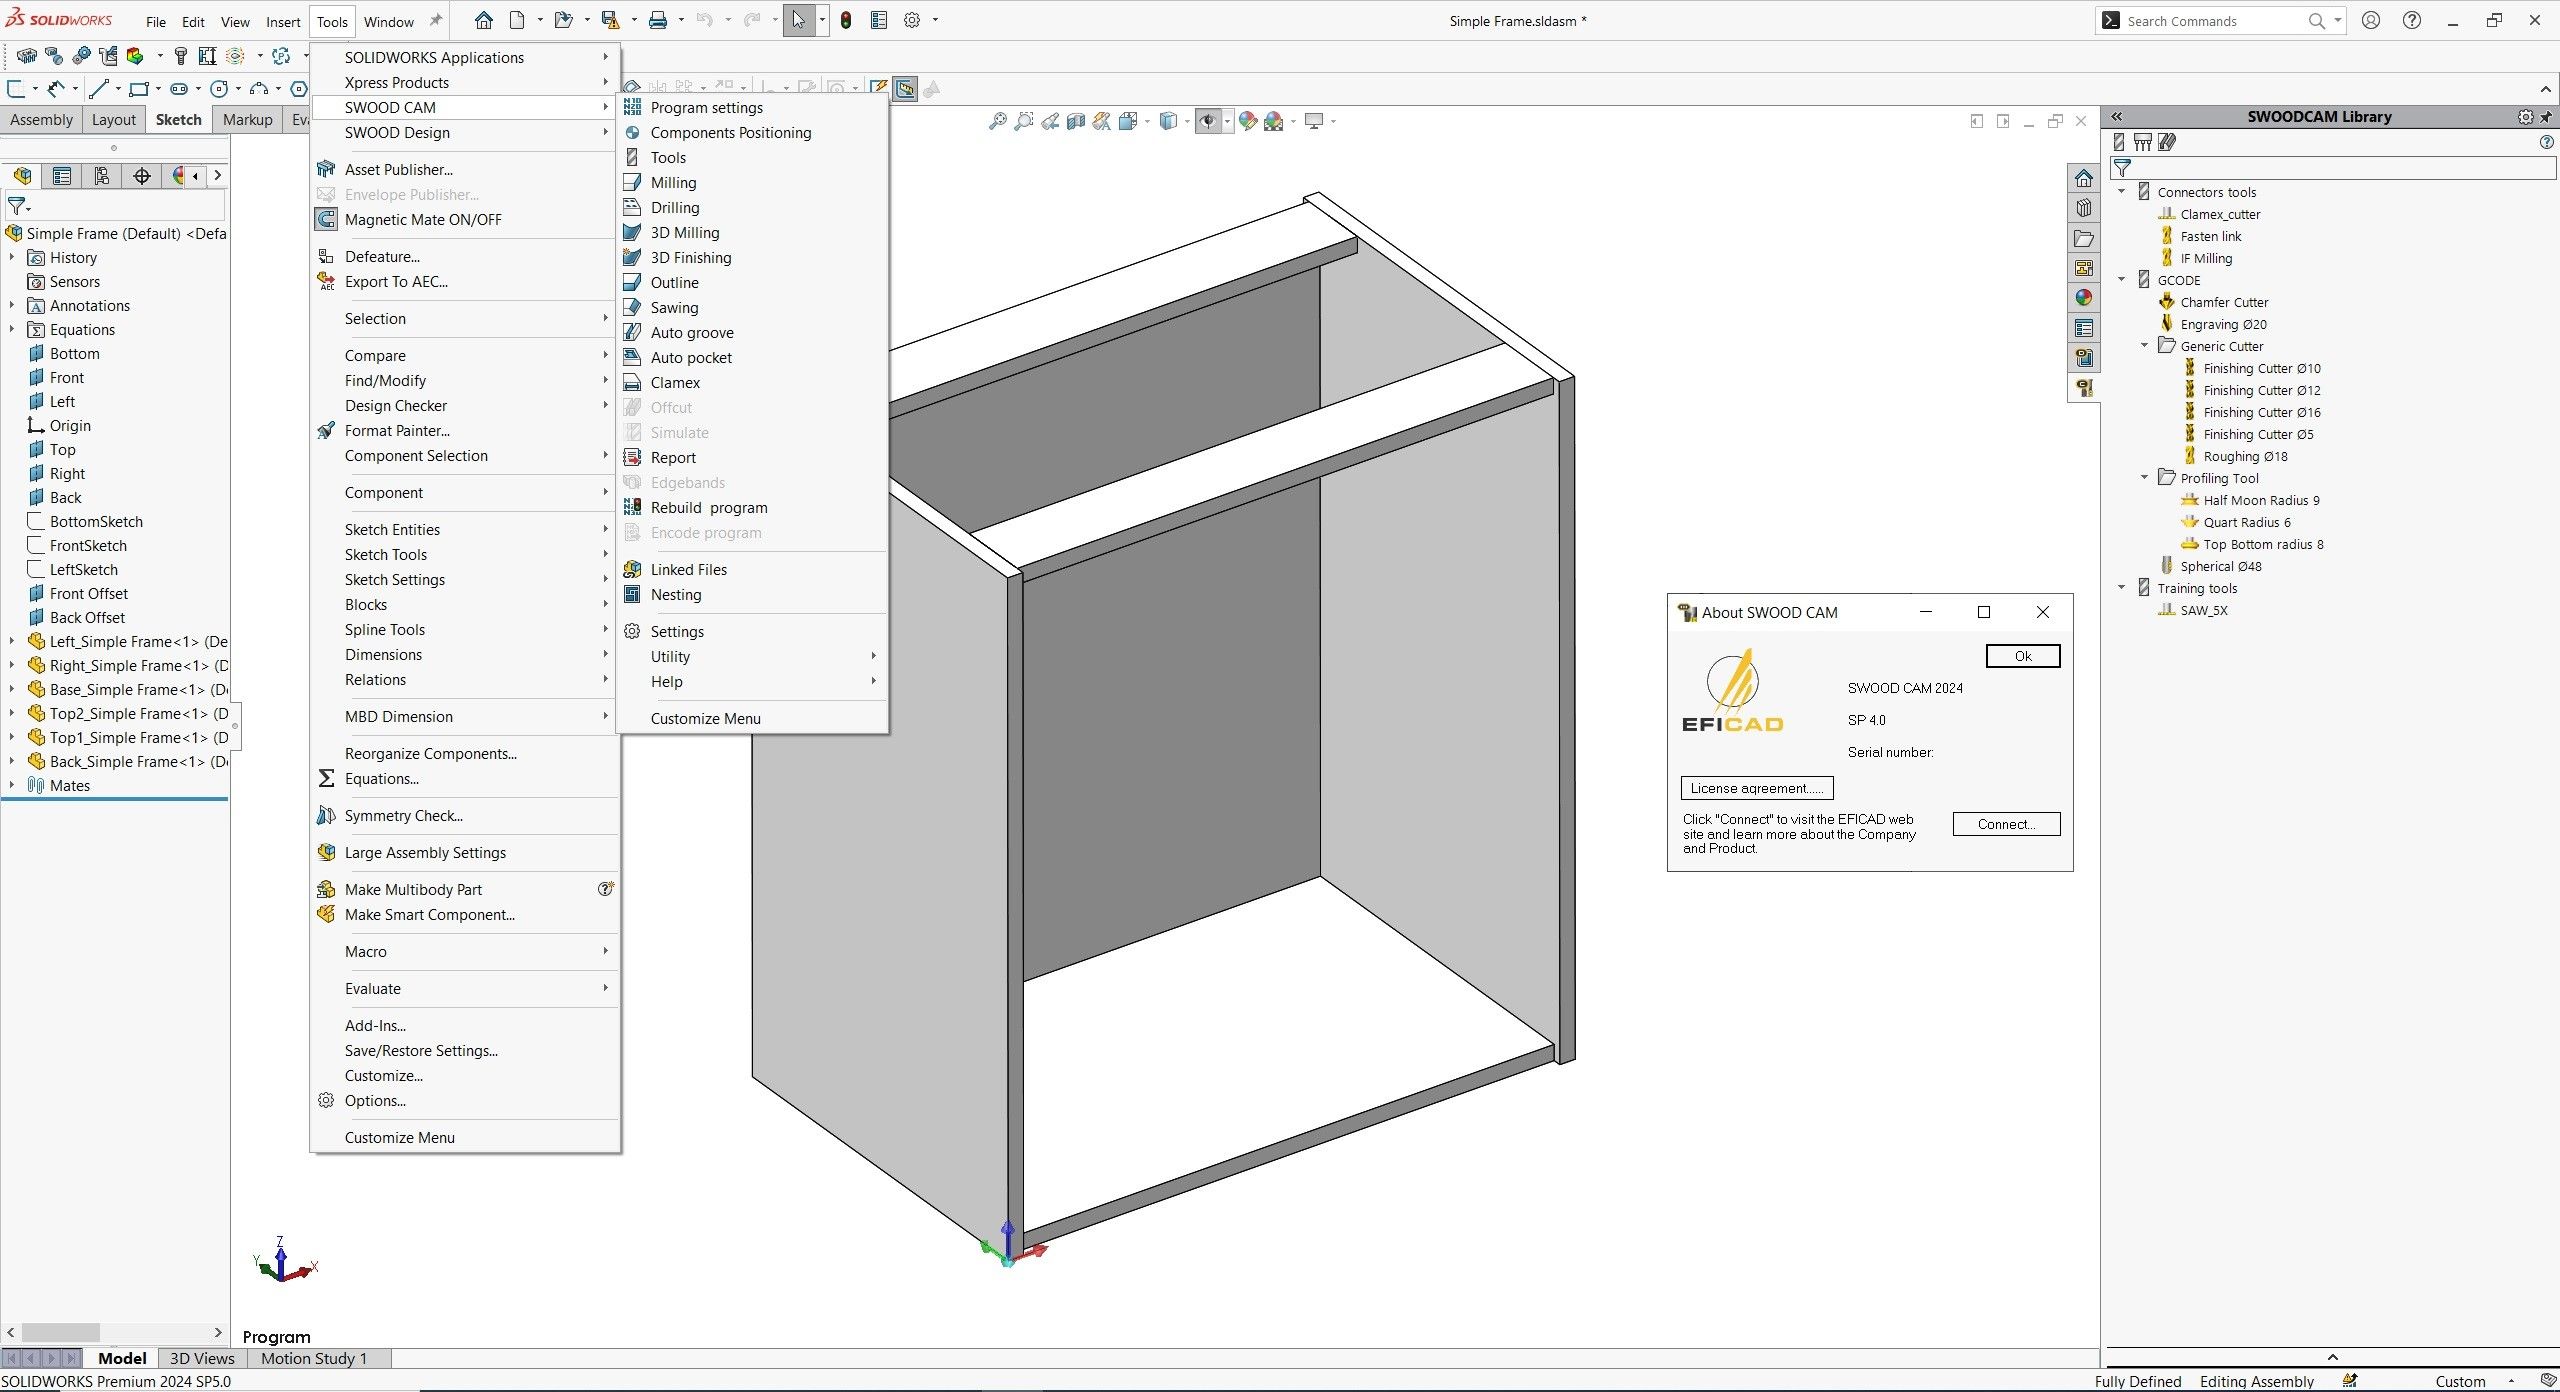Click the SWOODCAM Library settings gear
2560x1392 pixels.
[x=2524, y=116]
